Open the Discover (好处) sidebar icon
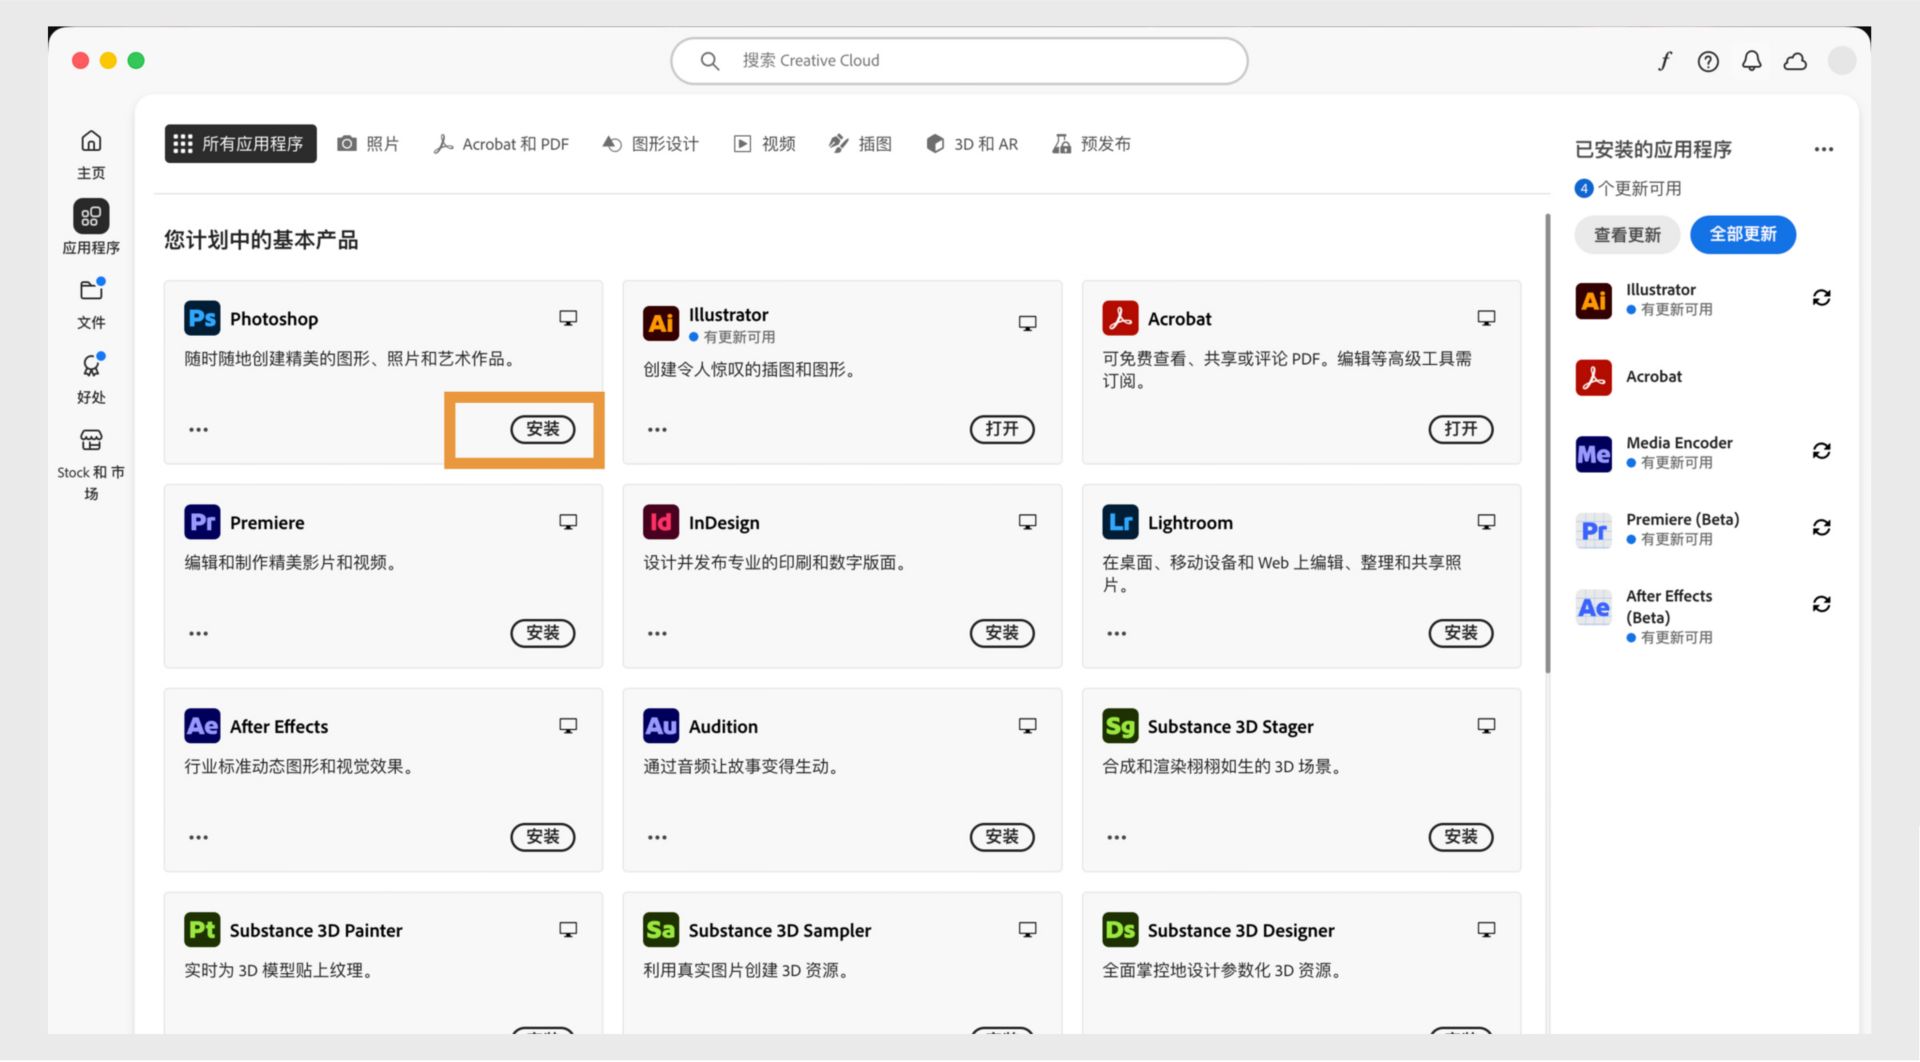Image resolution: width=1920 pixels, height=1062 pixels. 91,365
